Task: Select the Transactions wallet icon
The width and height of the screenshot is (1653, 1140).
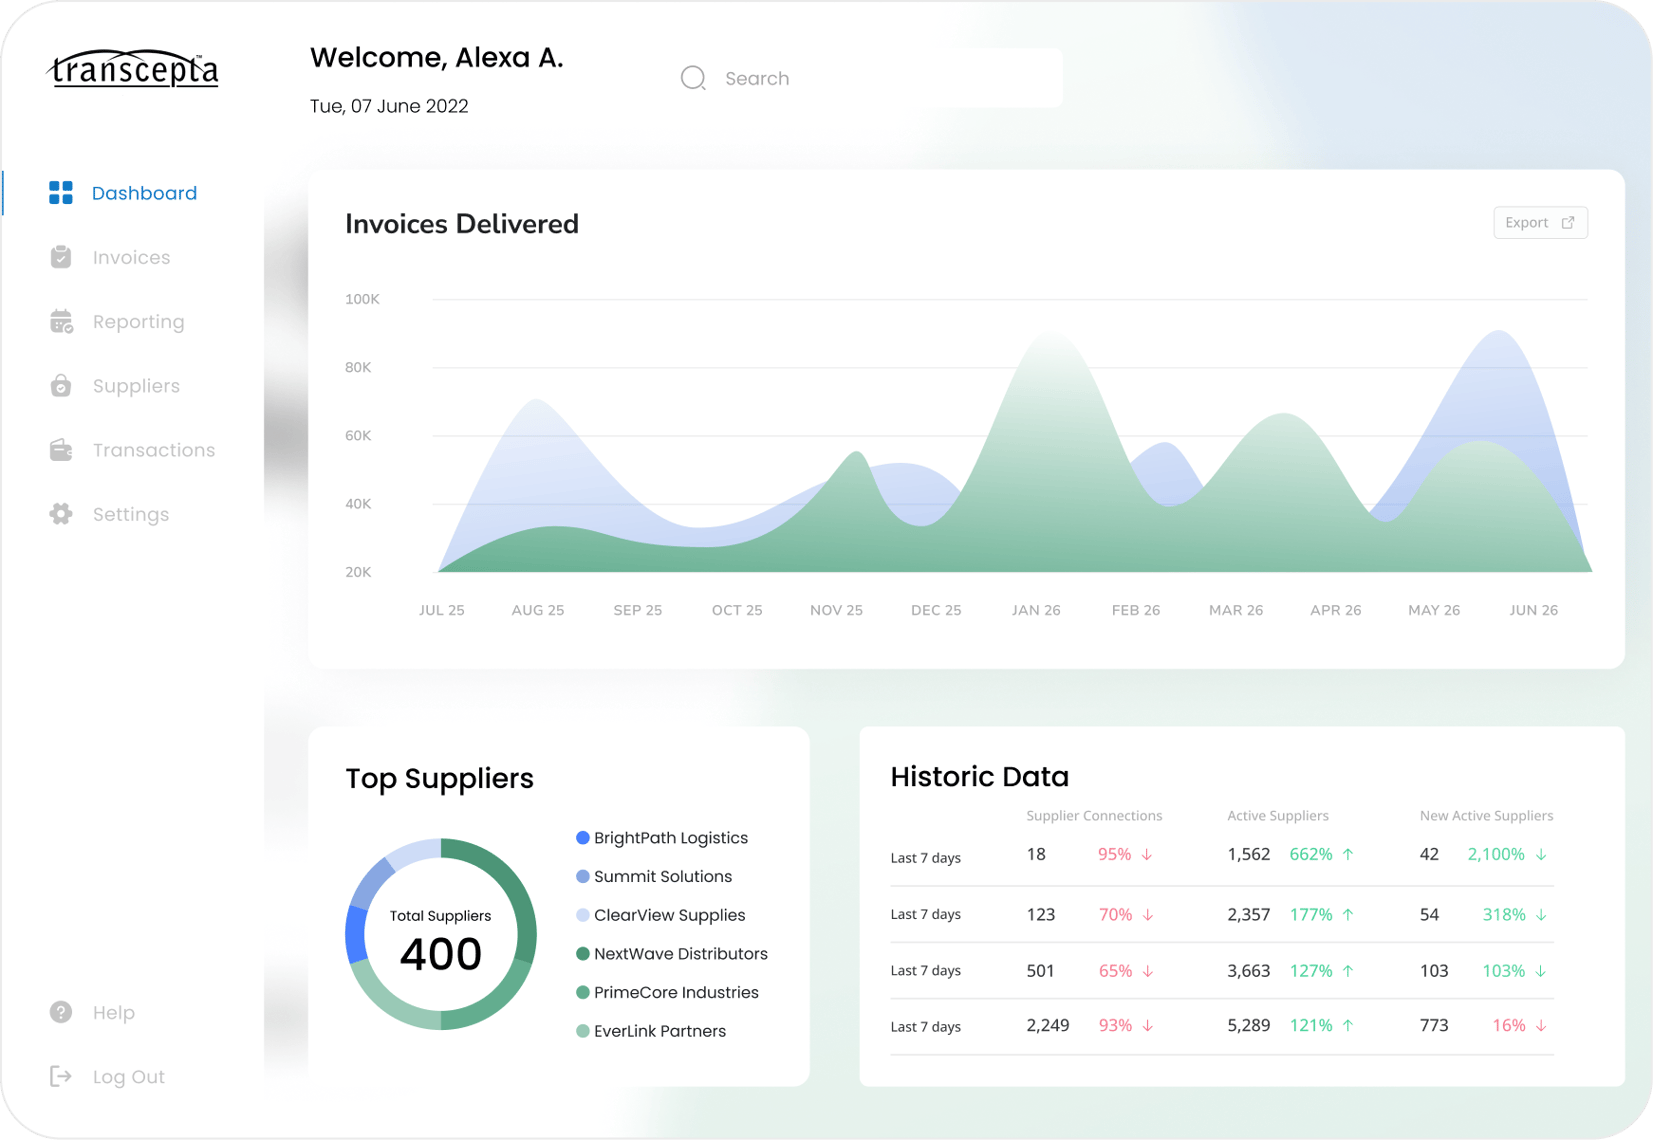Action: coord(61,449)
